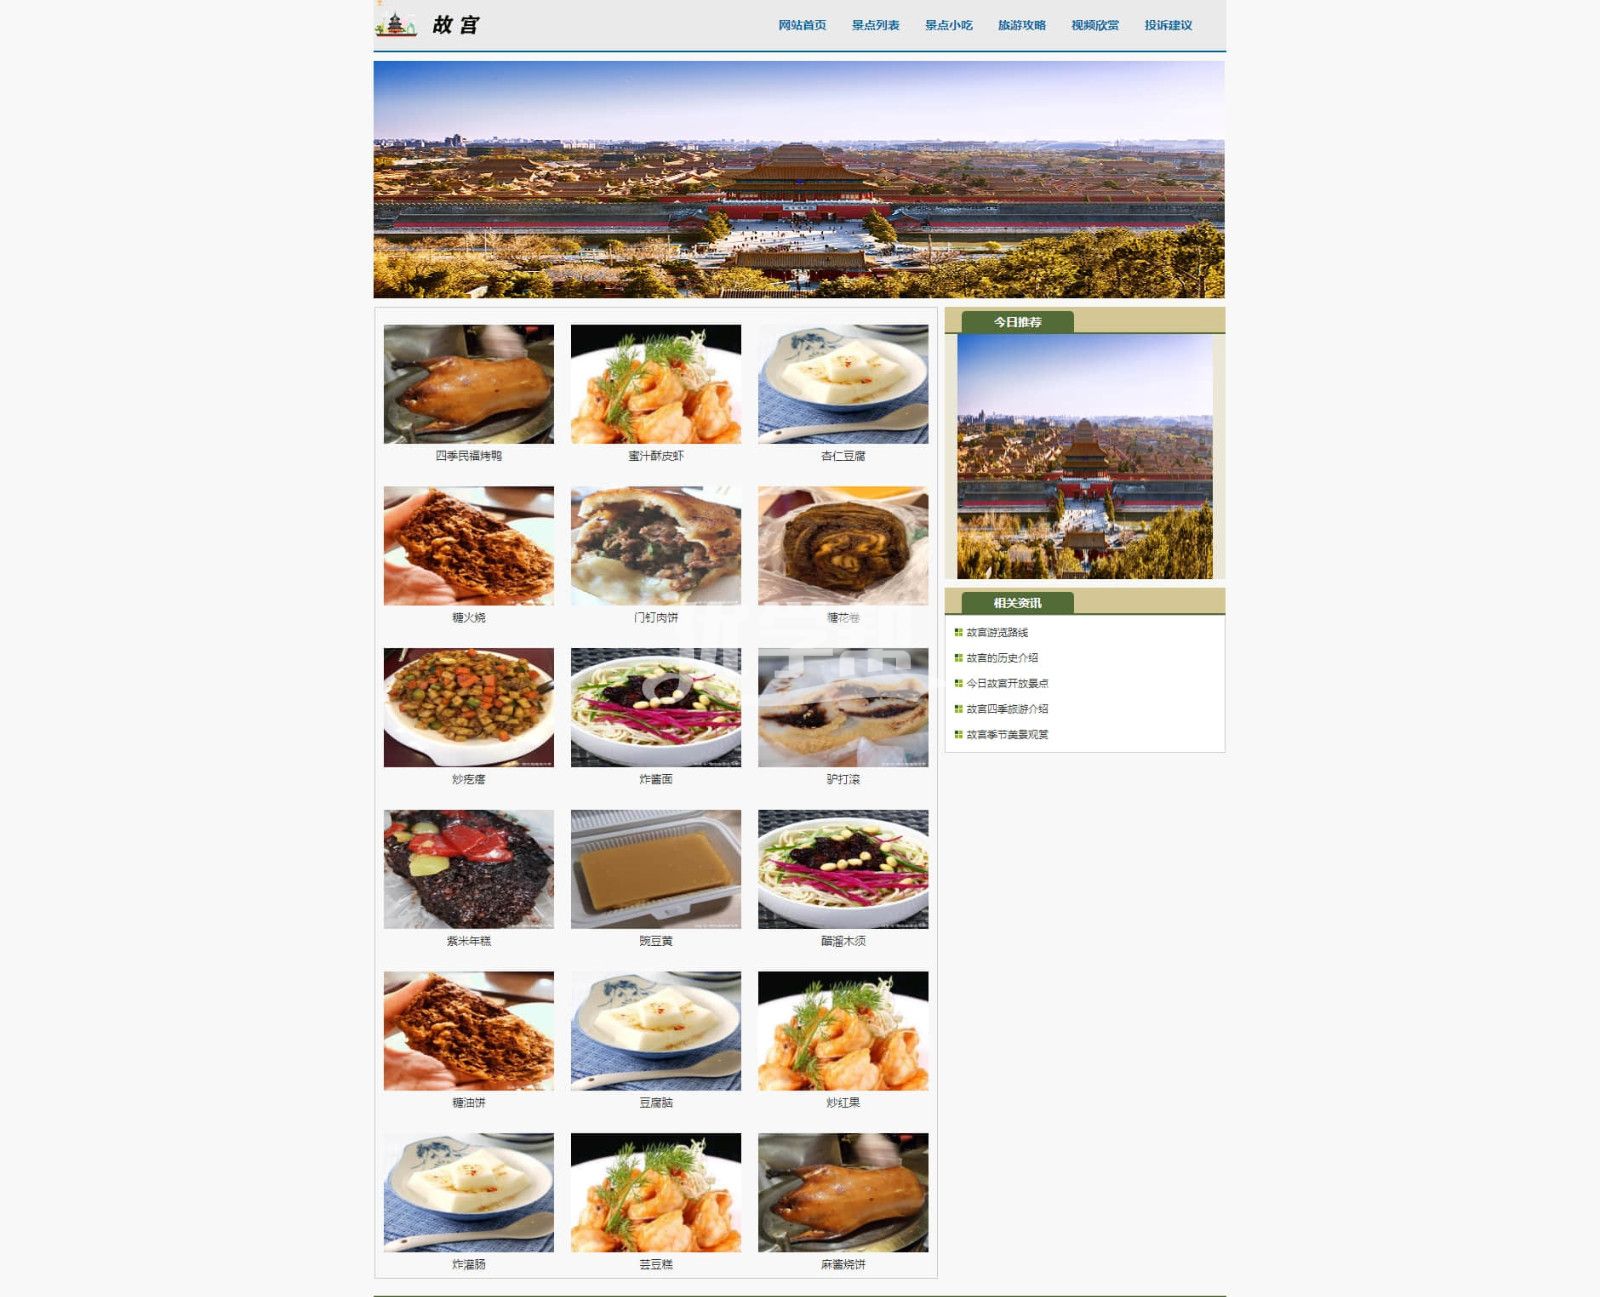Select the 景点小吃 navigation item
Image resolution: width=1600 pixels, height=1297 pixels.
coord(948,25)
